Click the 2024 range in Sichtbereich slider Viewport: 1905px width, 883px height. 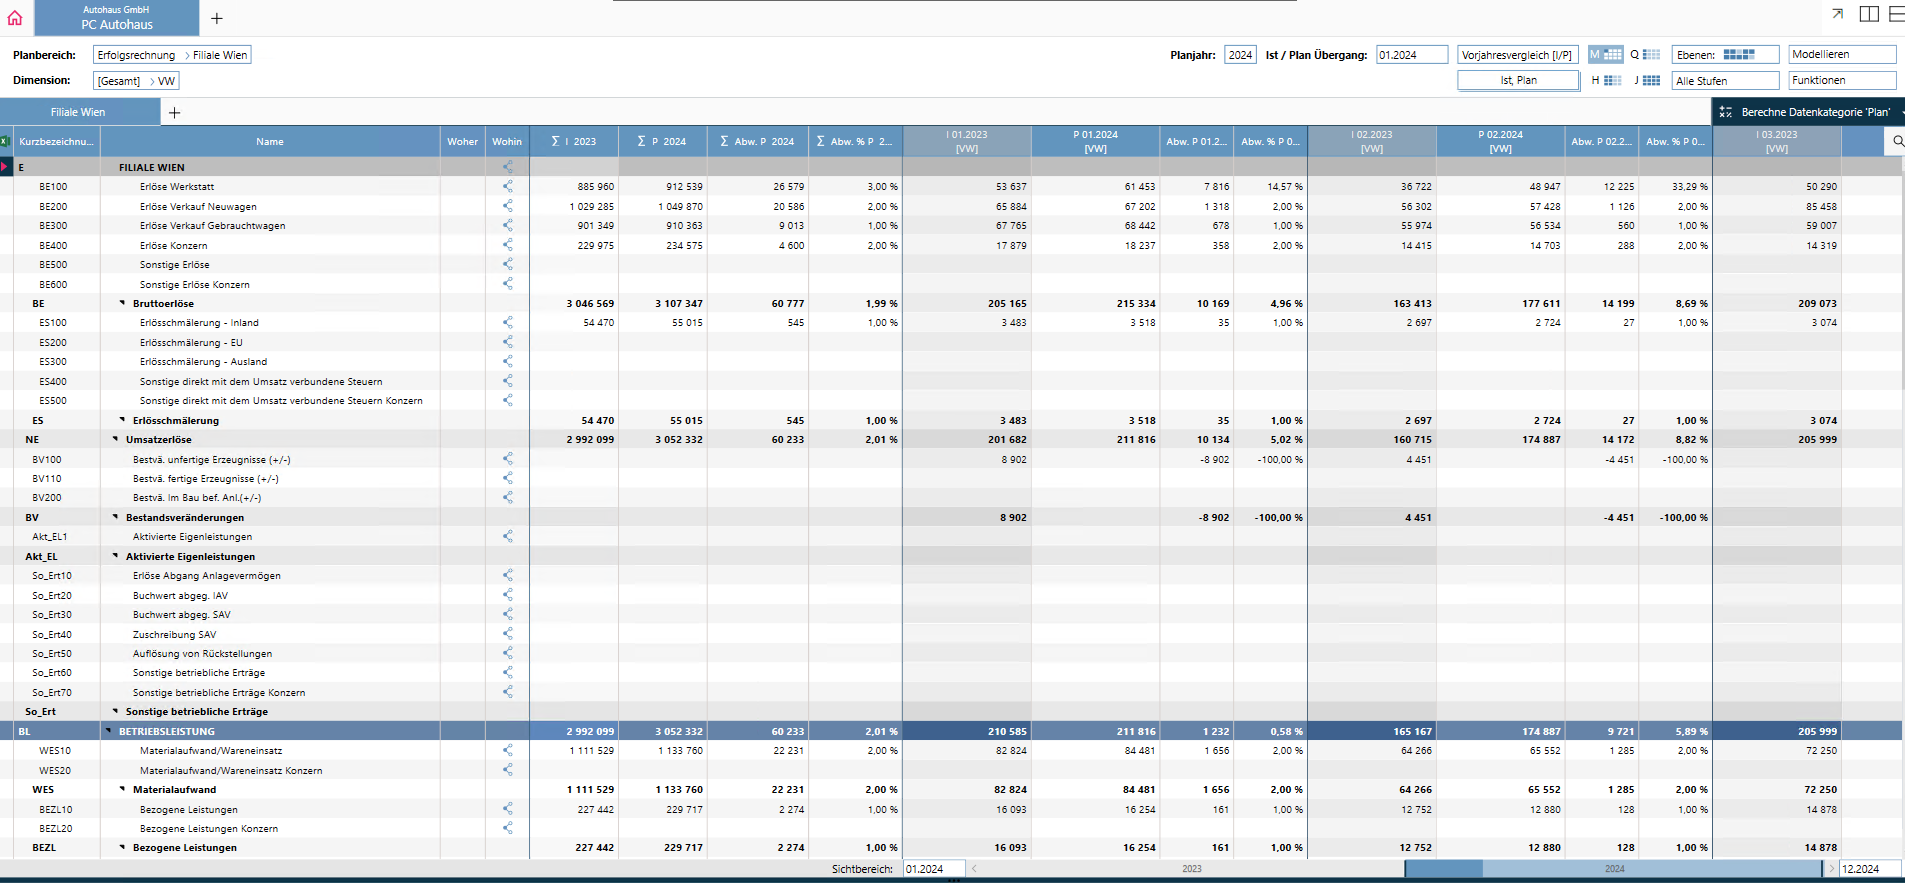(x=1613, y=869)
